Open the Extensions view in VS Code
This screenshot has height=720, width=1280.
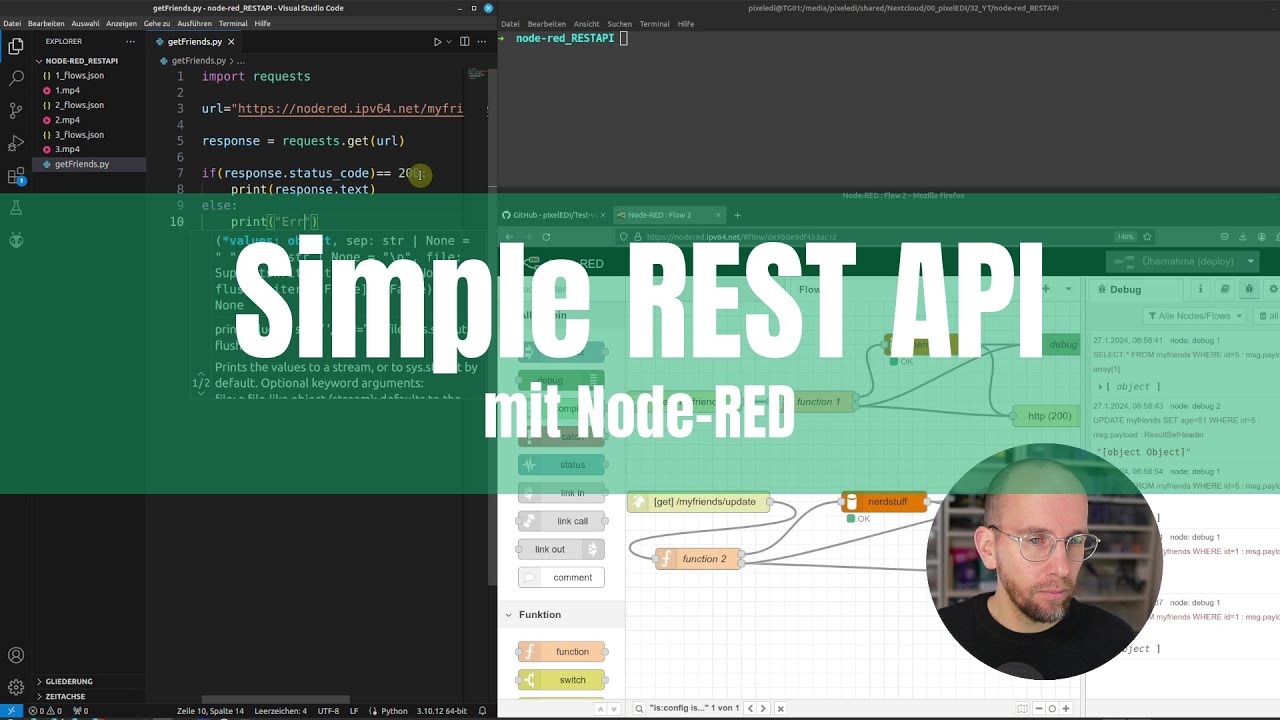pos(15,176)
